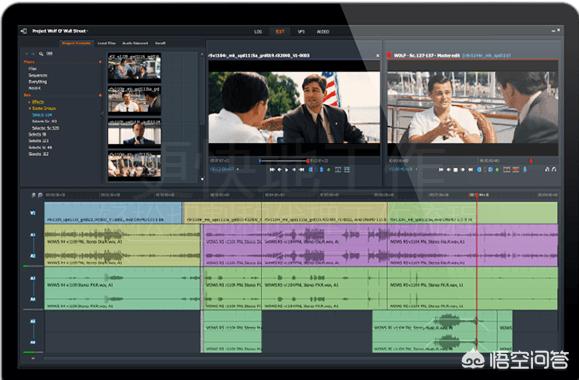Click the search magnifier icon in bin panel
This screenshot has width=579, height=380.
(x=41, y=54)
